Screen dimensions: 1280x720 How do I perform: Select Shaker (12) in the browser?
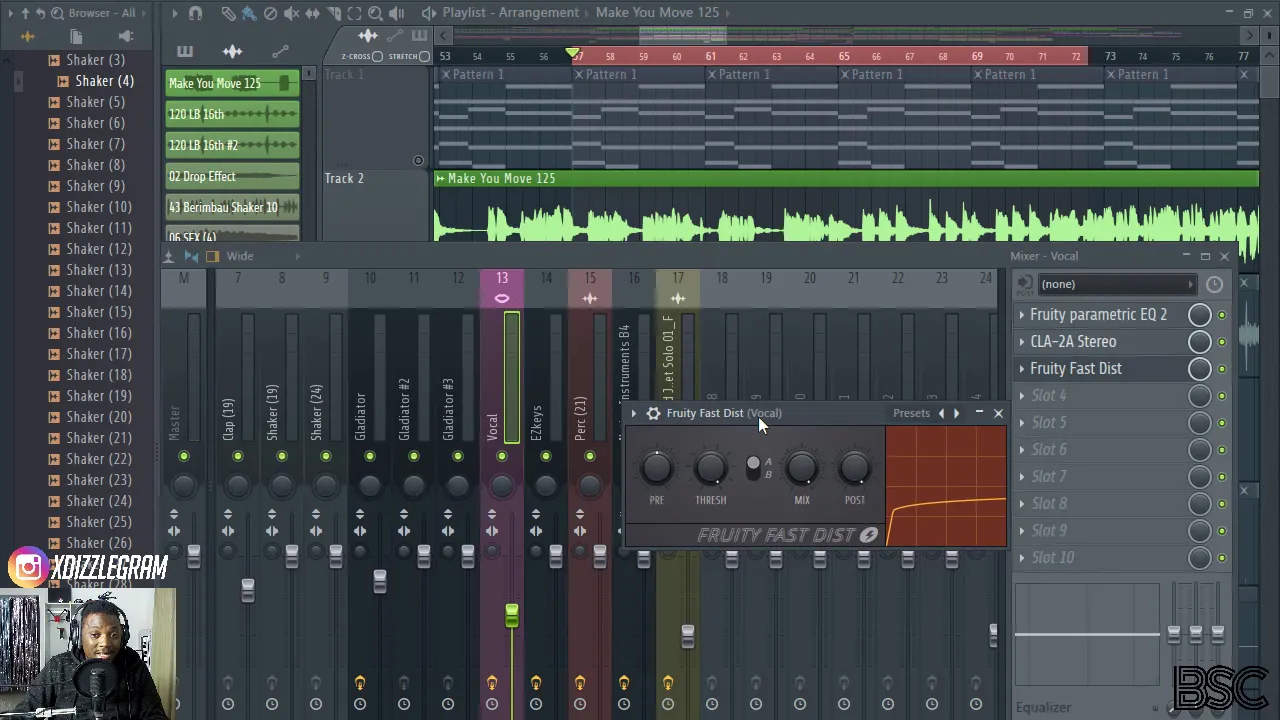coord(98,249)
